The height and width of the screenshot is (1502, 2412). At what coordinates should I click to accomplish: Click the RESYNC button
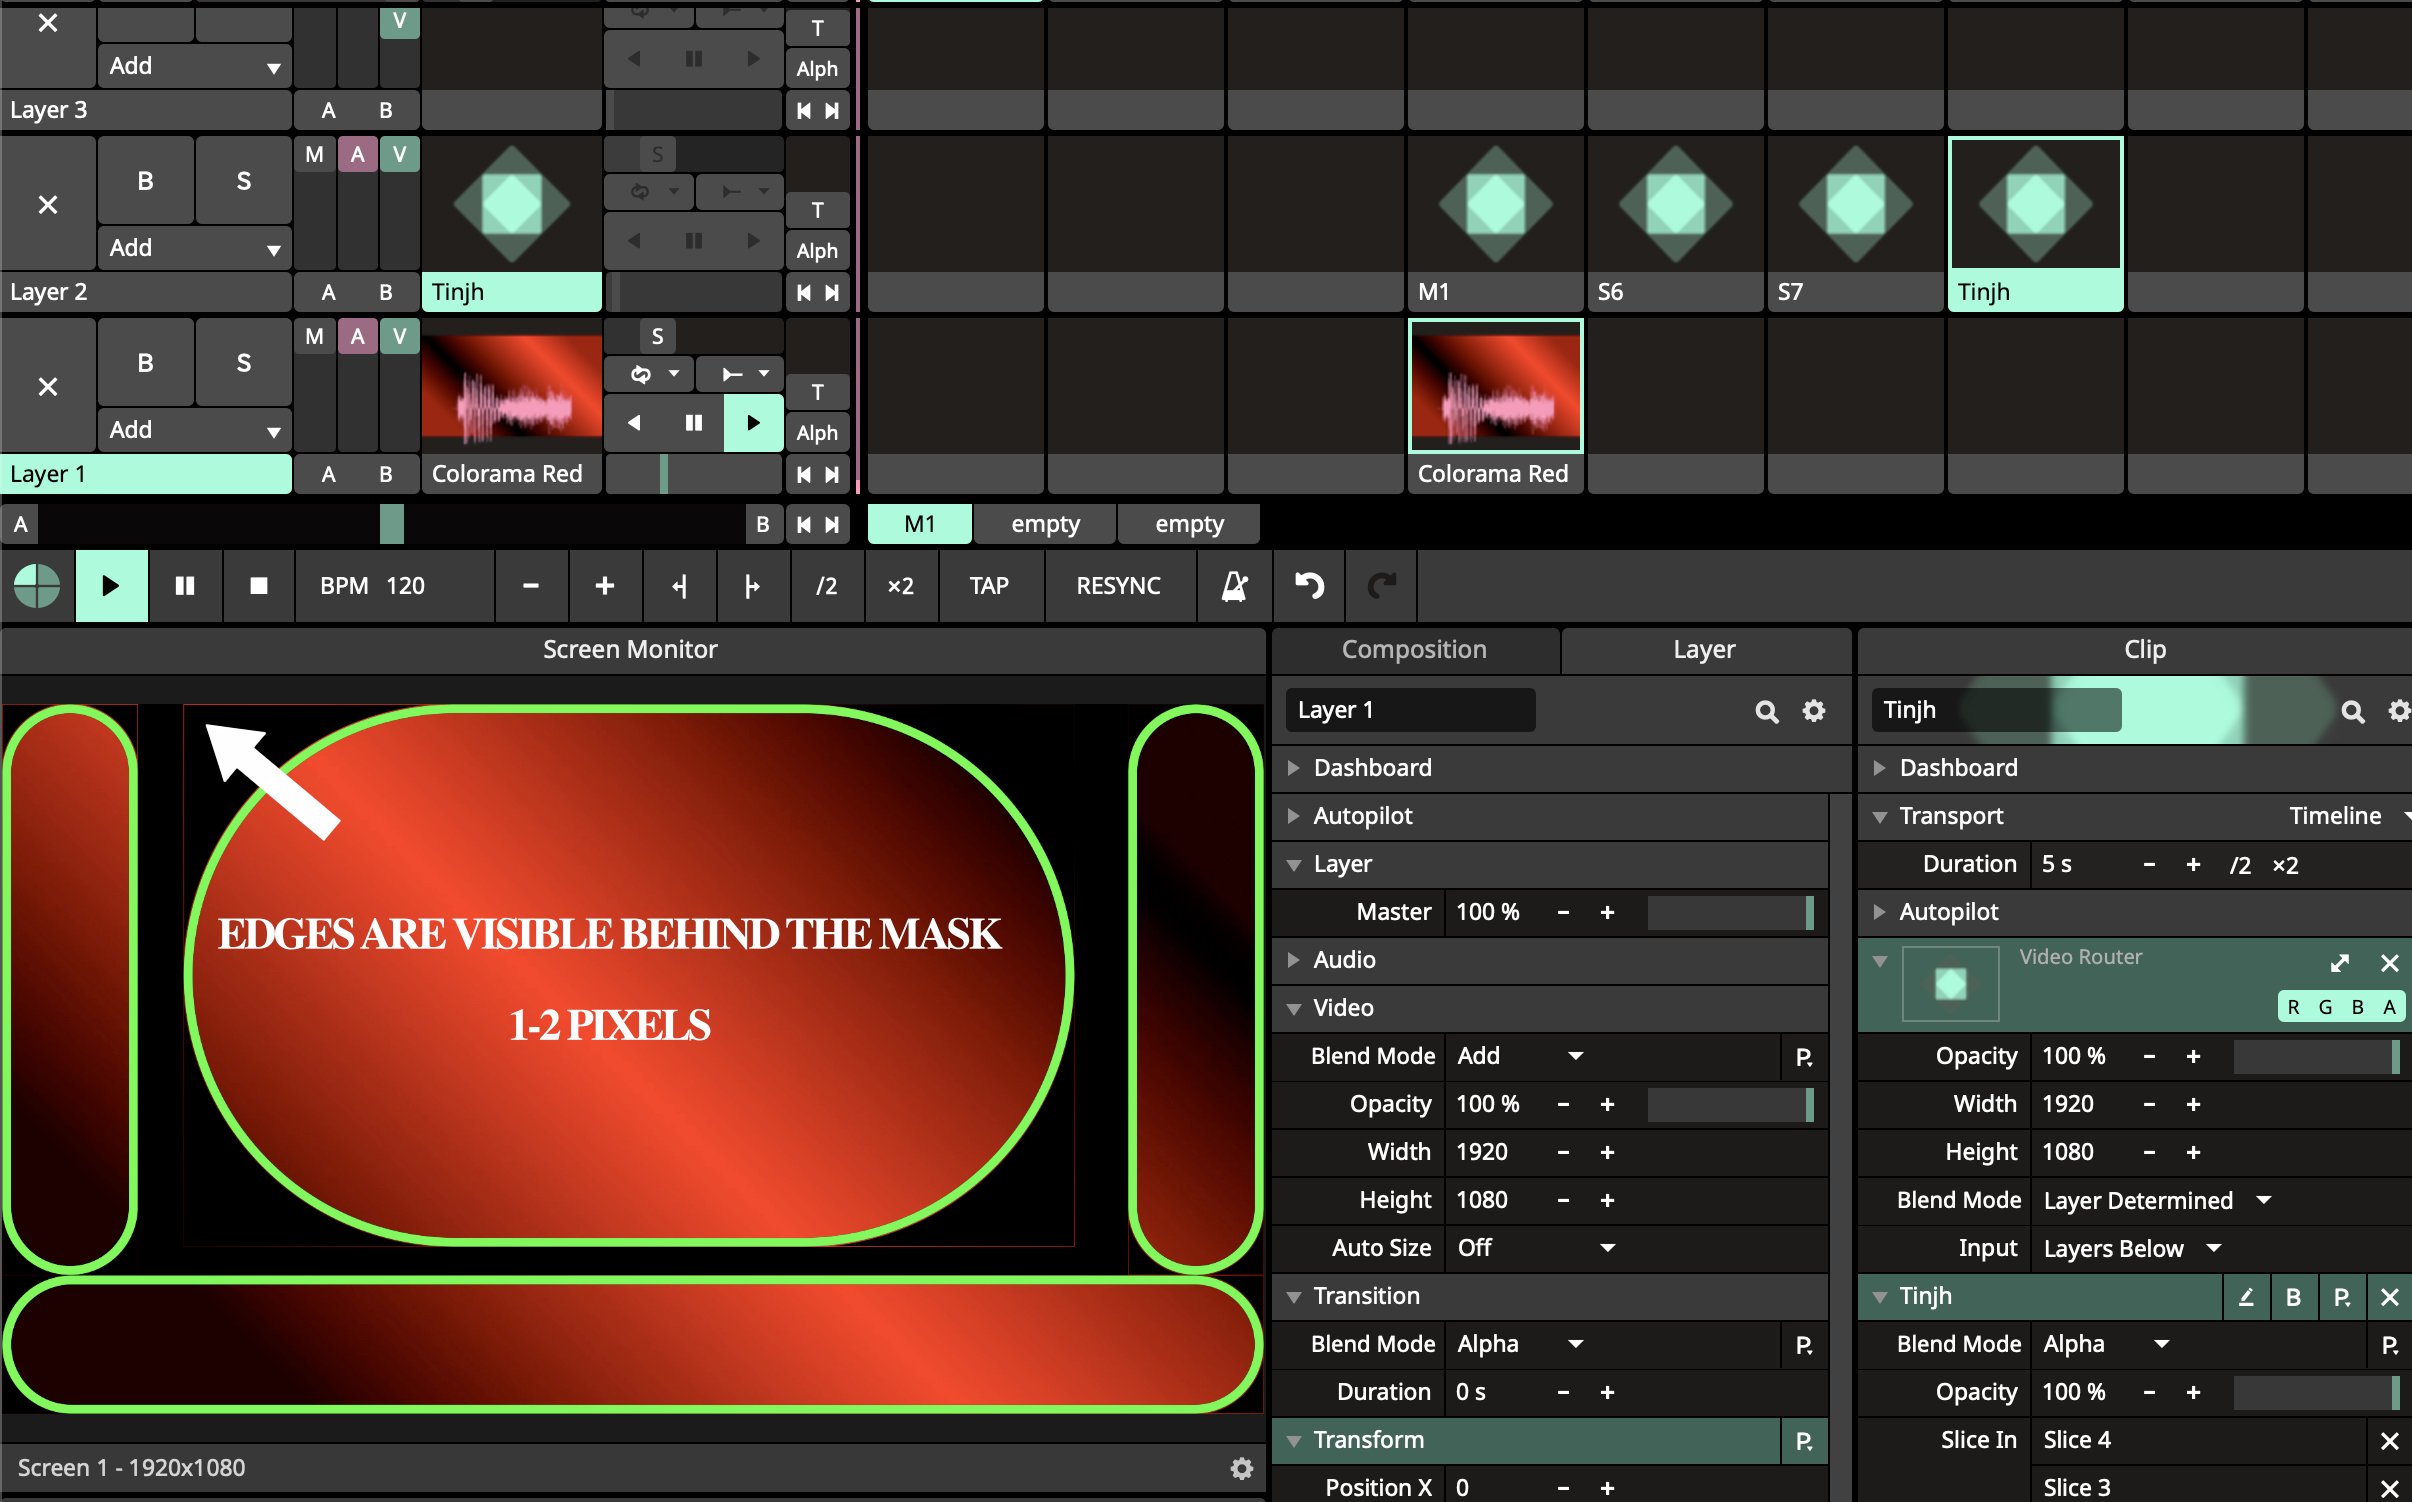point(1118,586)
